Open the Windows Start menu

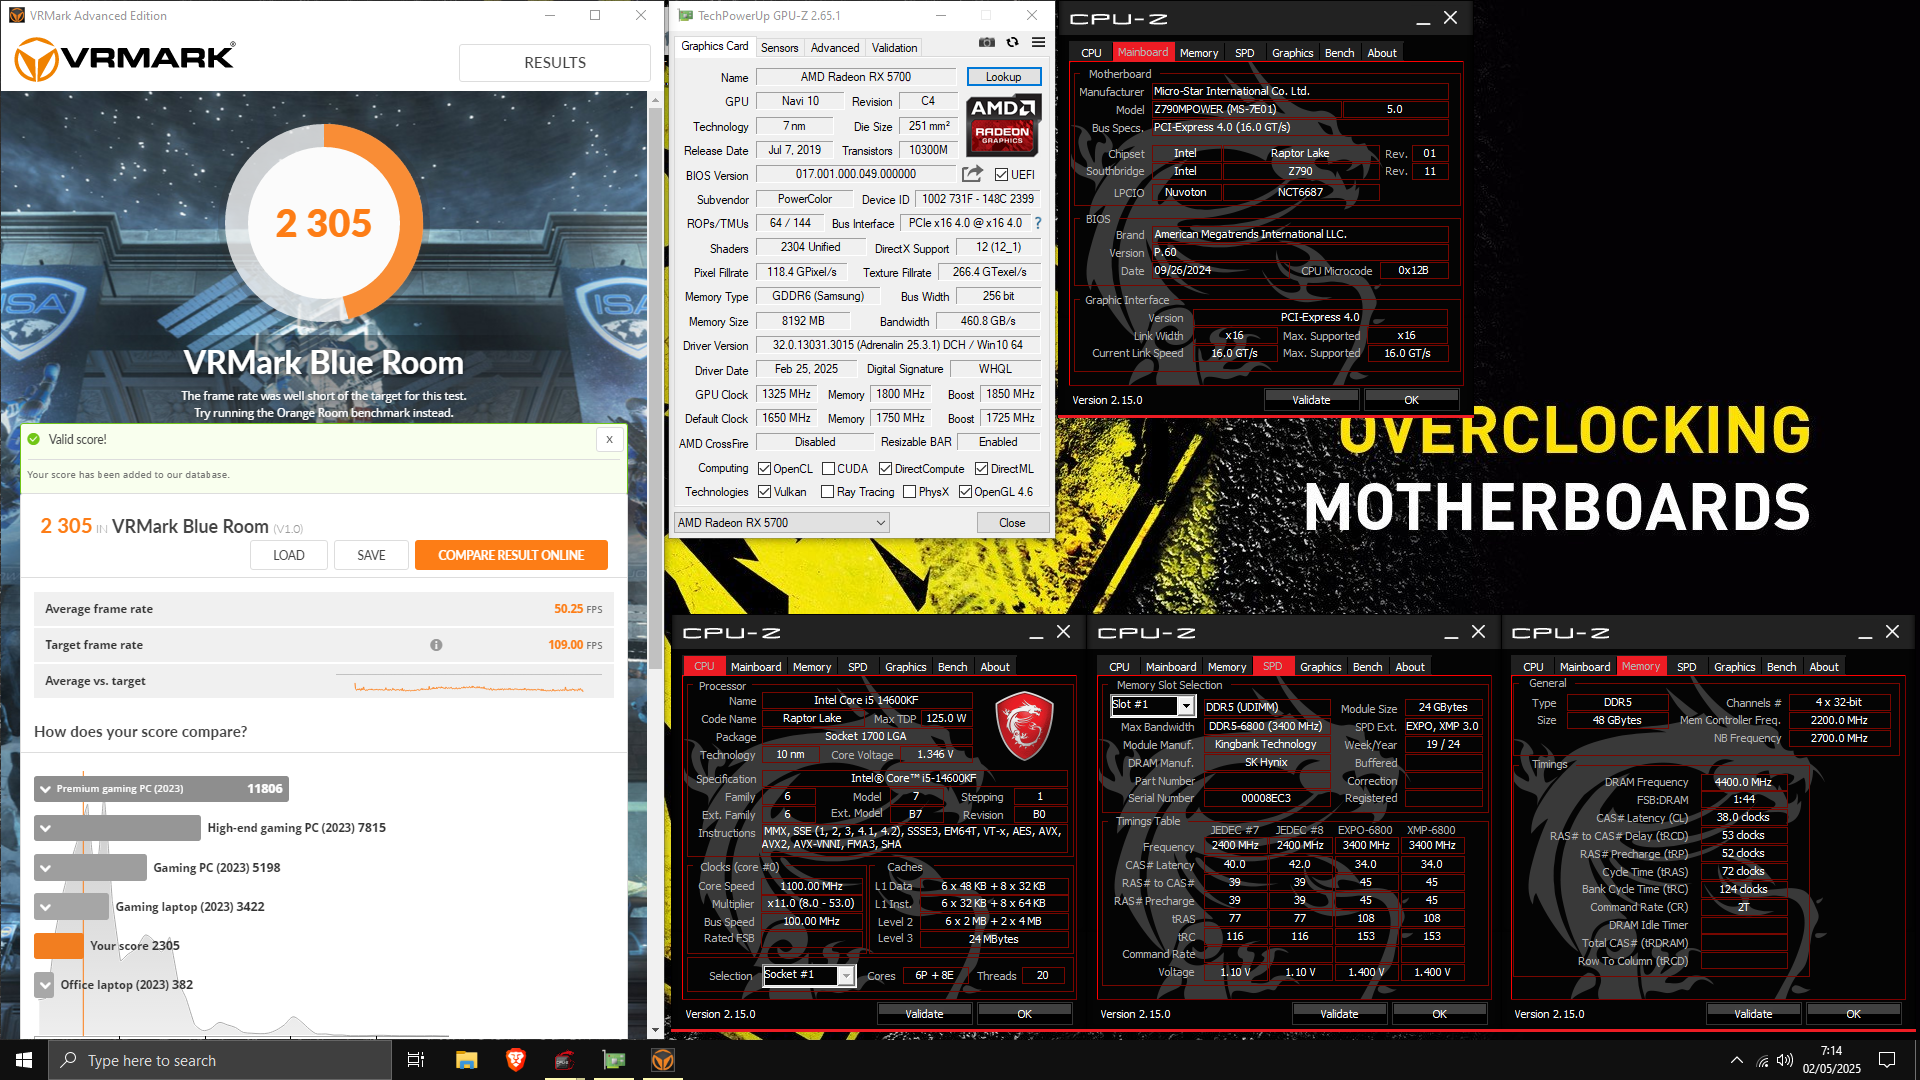tap(24, 1060)
